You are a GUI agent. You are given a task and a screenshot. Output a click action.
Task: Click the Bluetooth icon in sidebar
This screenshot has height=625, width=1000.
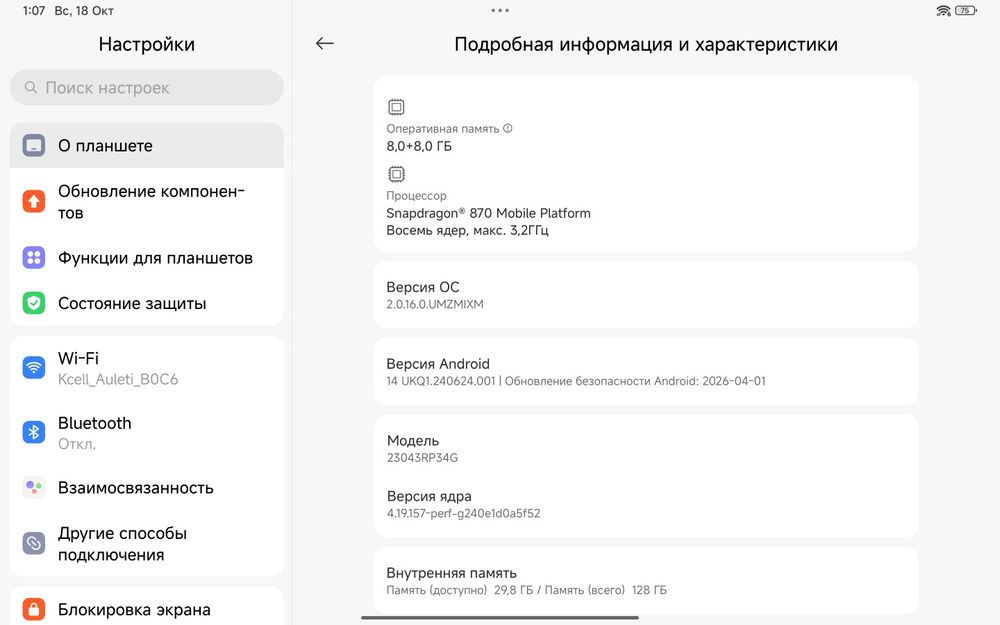(34, 432)
